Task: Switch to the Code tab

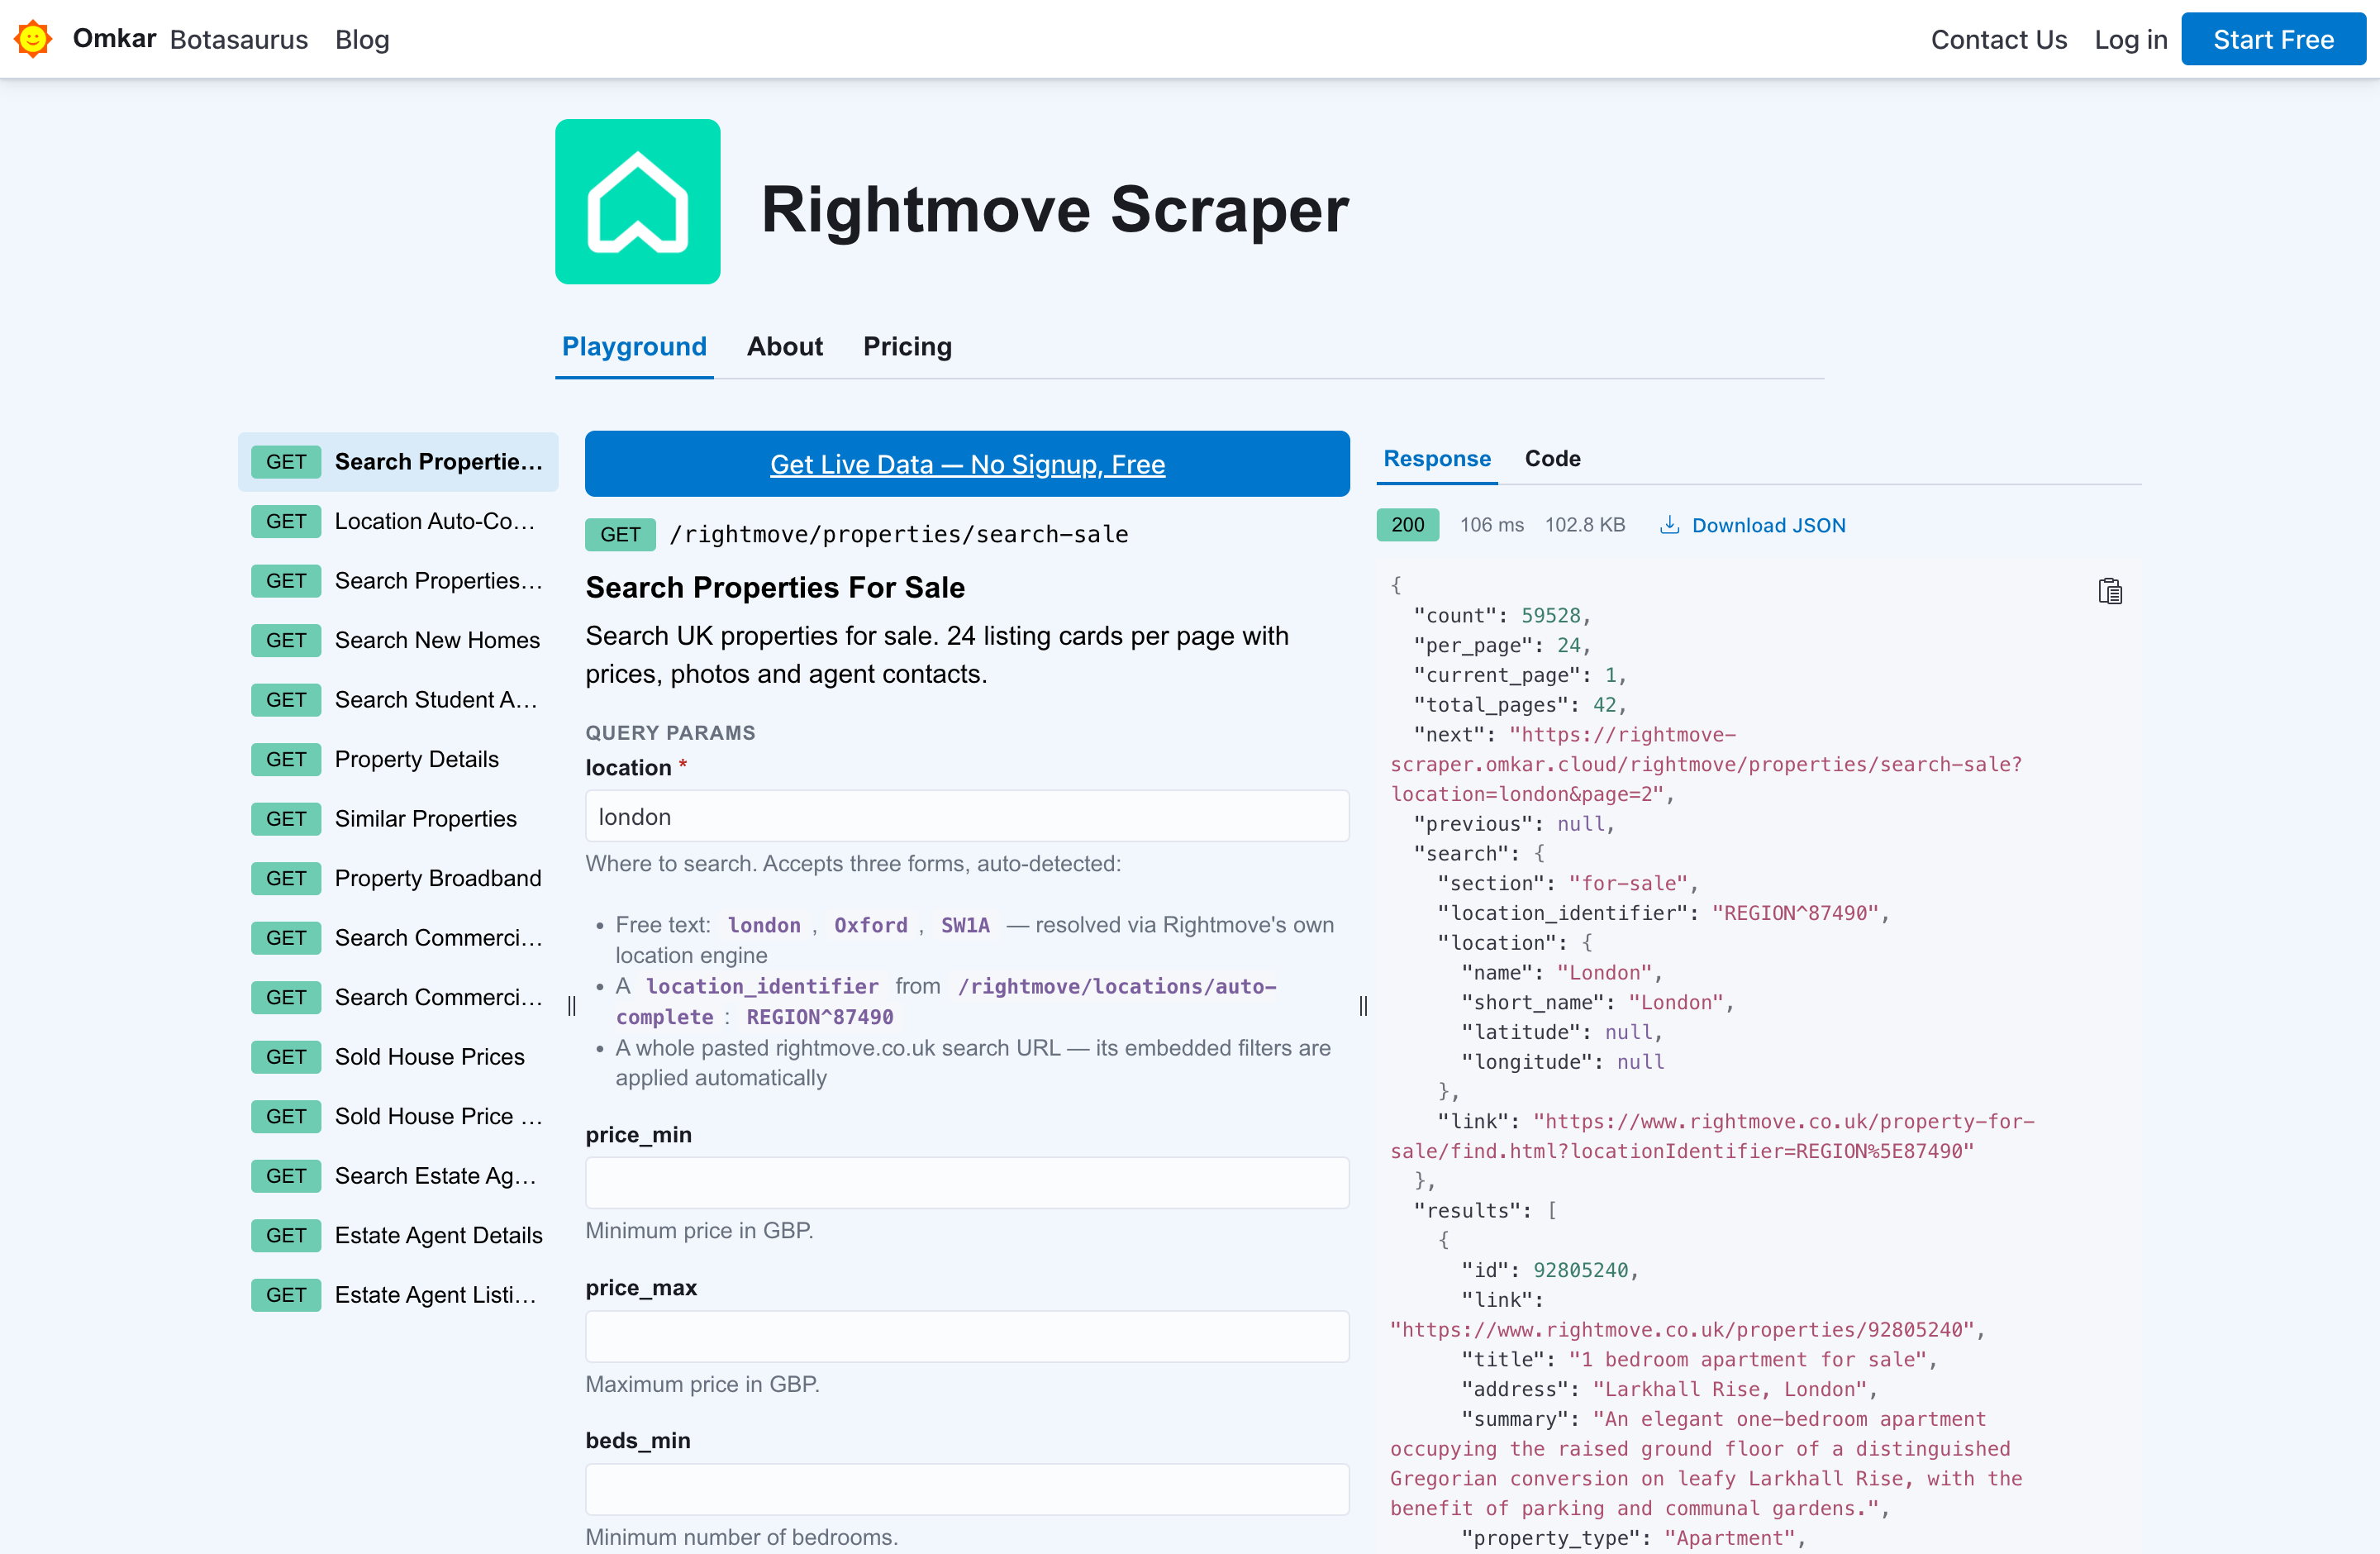Action: pos(1551,458)
